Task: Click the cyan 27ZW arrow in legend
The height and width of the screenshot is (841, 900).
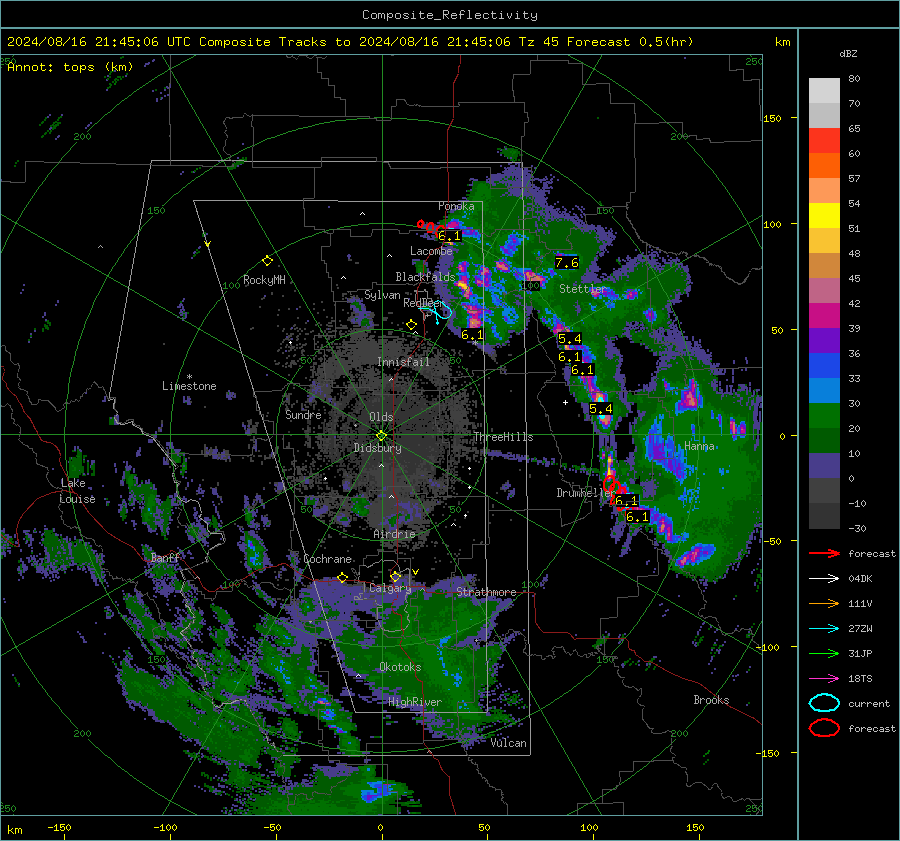Action: coord(824,629)
